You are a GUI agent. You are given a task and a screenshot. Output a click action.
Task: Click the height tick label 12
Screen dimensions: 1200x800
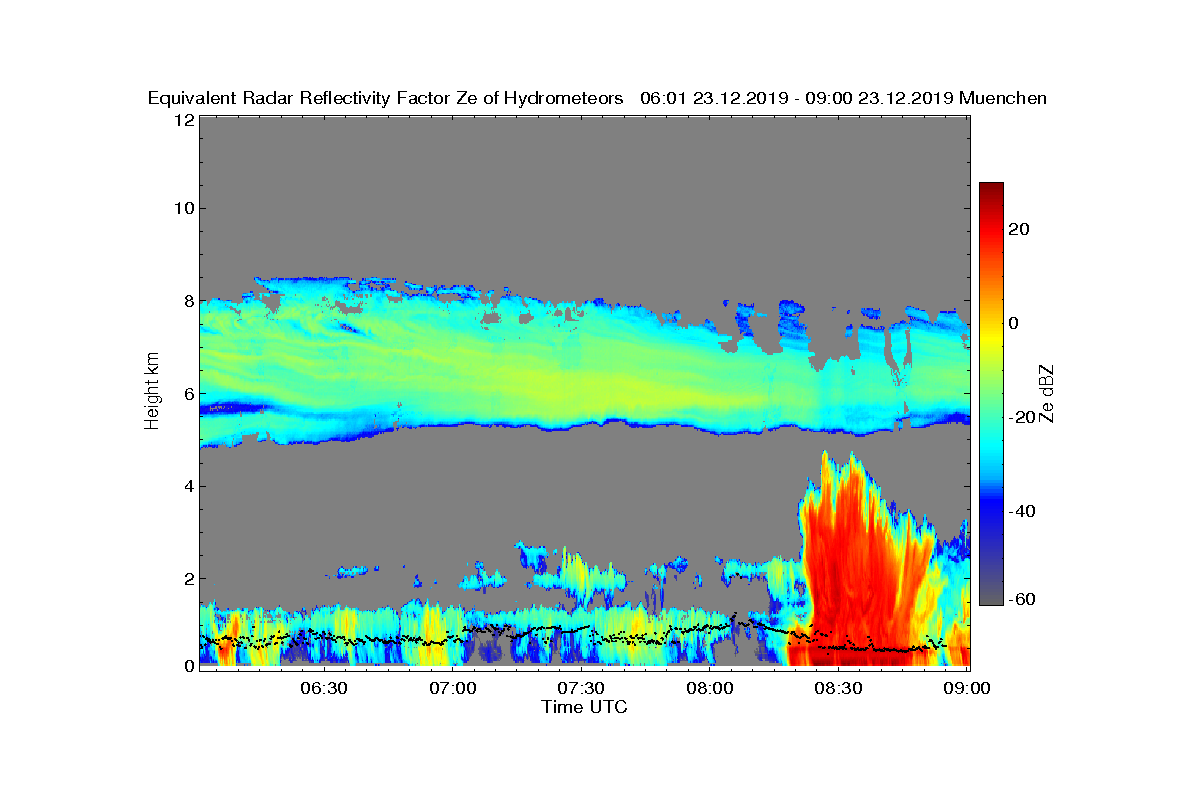[x=183, y=119]
